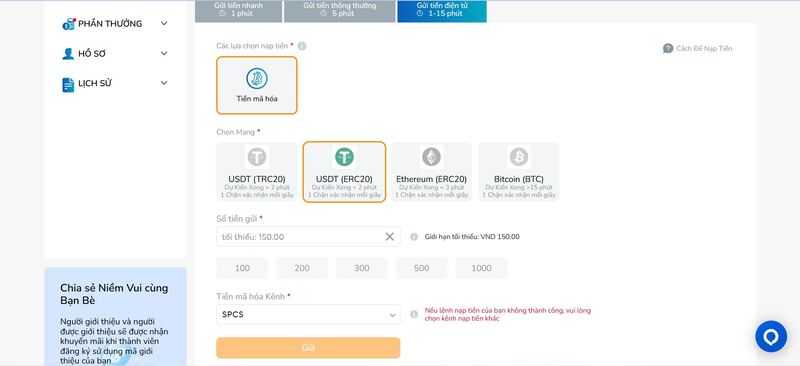Click the Bitcoin icon in Tiền mã hóa card
This screenshot has height=366, width=800.
click(257, 78)
